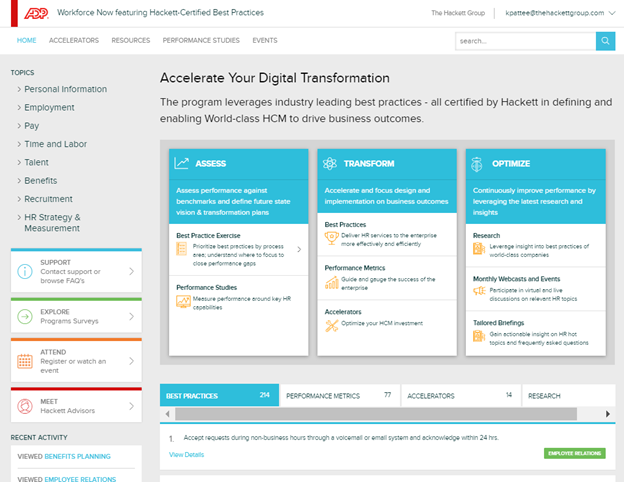Open the Best Practice Exercise chevron
The width and height of the screenshot is (624, 482).
point(299,250)
